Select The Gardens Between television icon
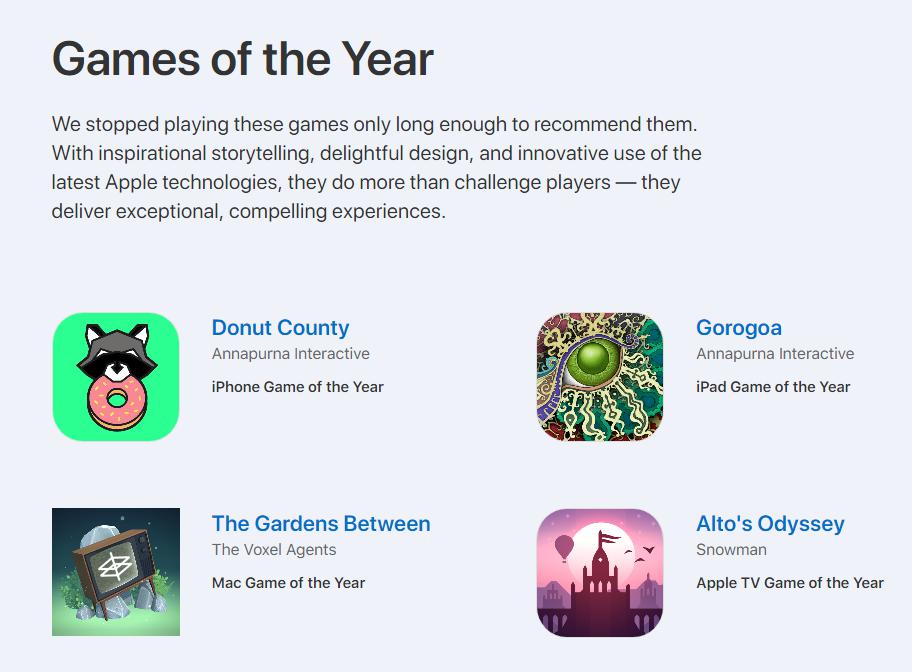This screenshot has width=912, height=672. click(x=116, y=572)
